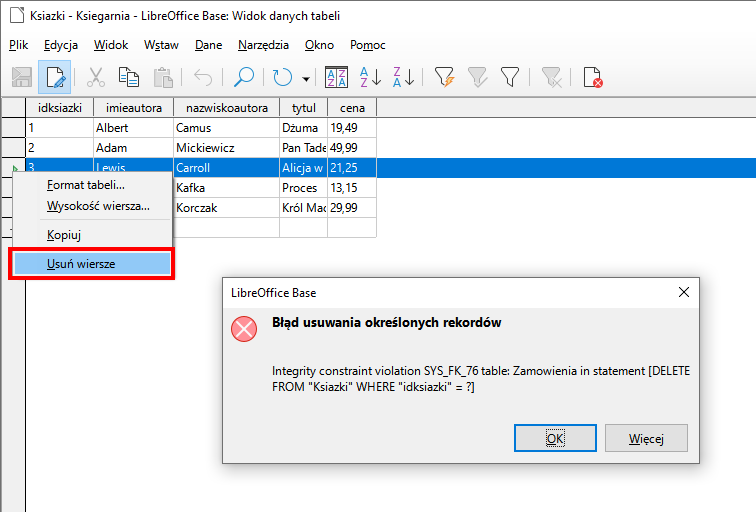Close the LibreOffice Base error dialog

[684, 292]
